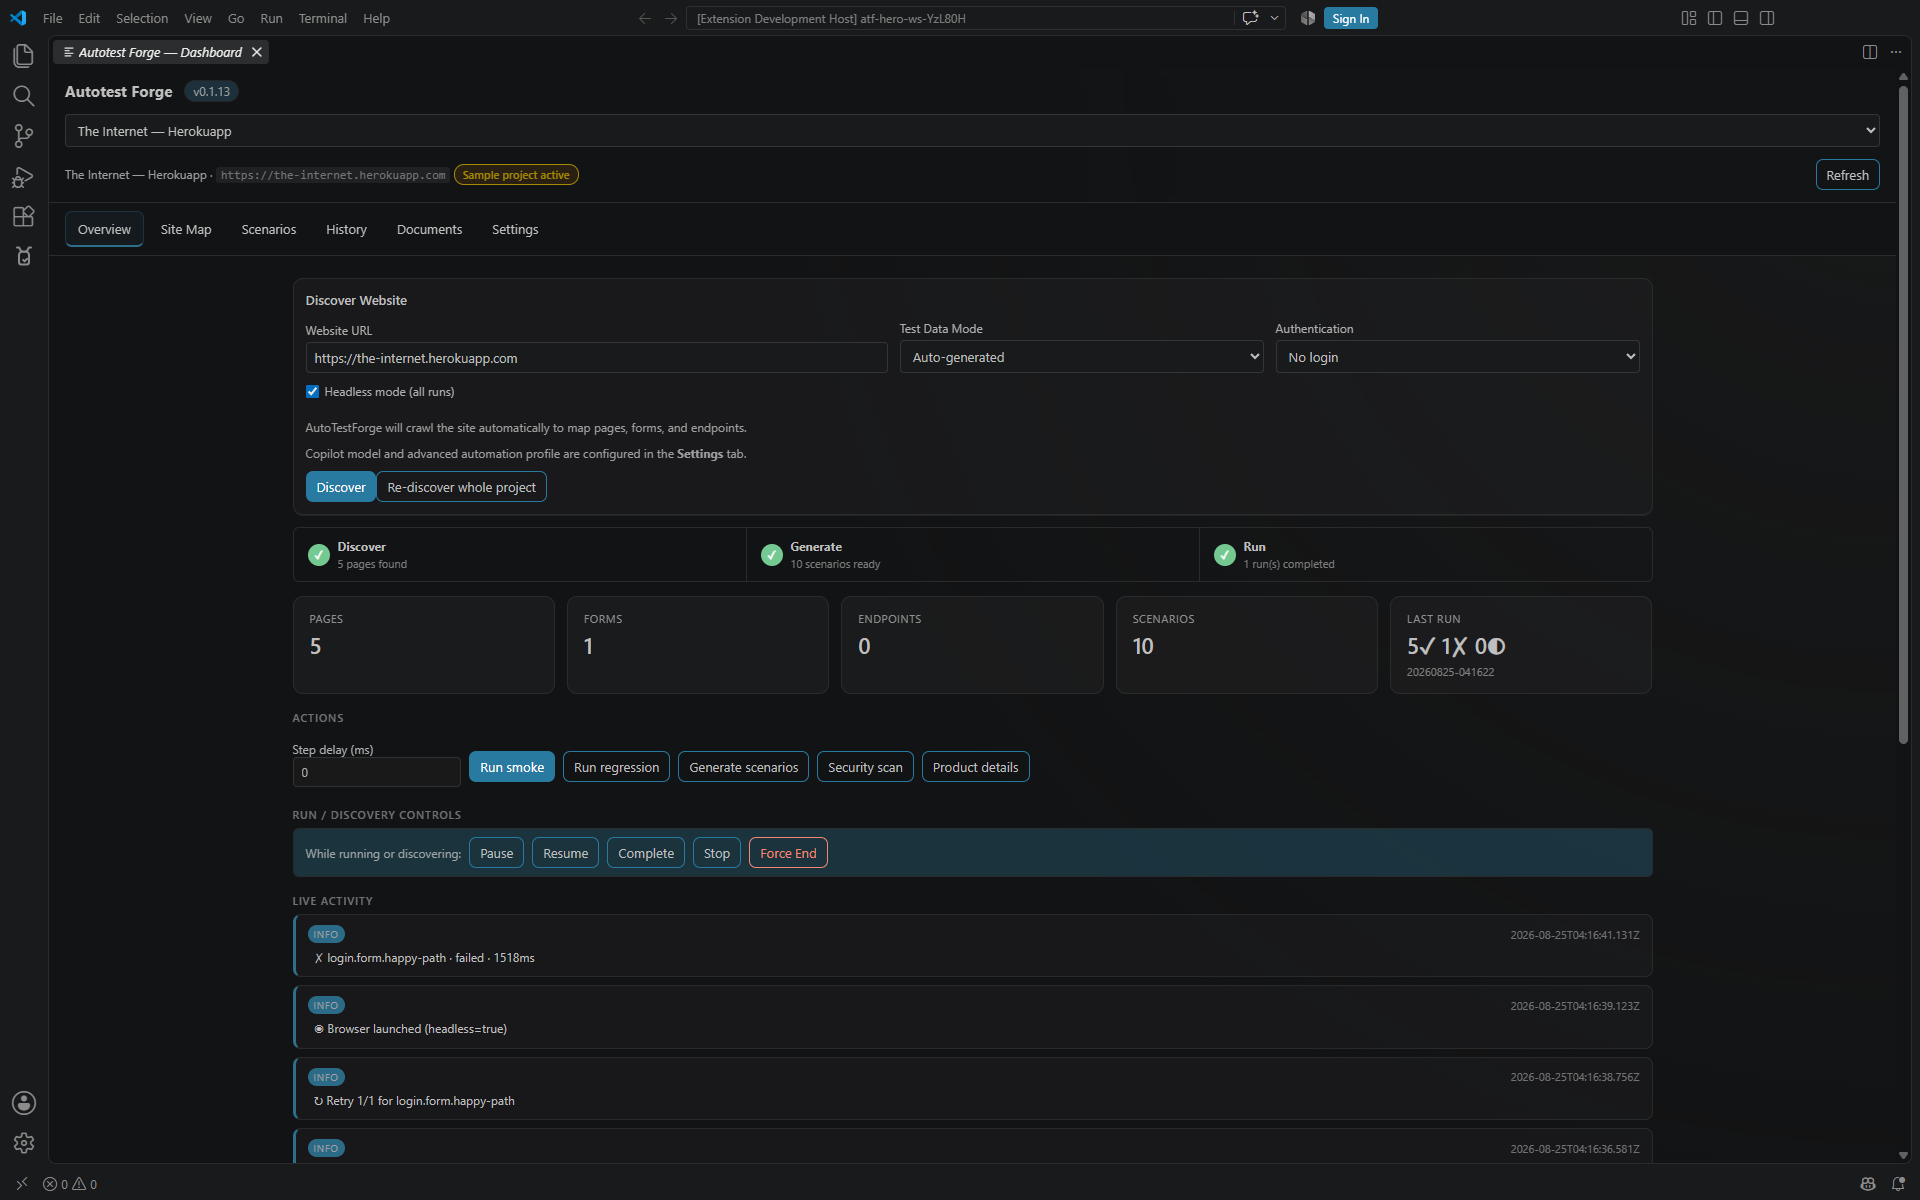Switch to the Settings tab
Image resolution: width=1920 pixels, height=1200 pixels.
point(515,229)
